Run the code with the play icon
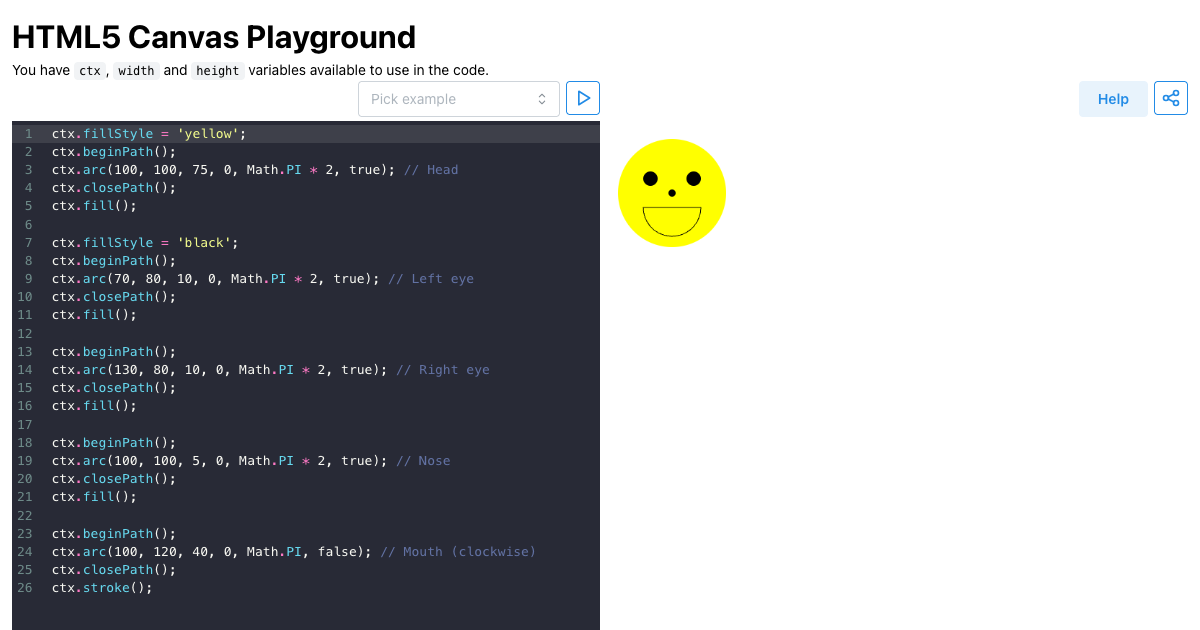The height and width of the screenshot is (630, 1200). [x=583, y=99]
